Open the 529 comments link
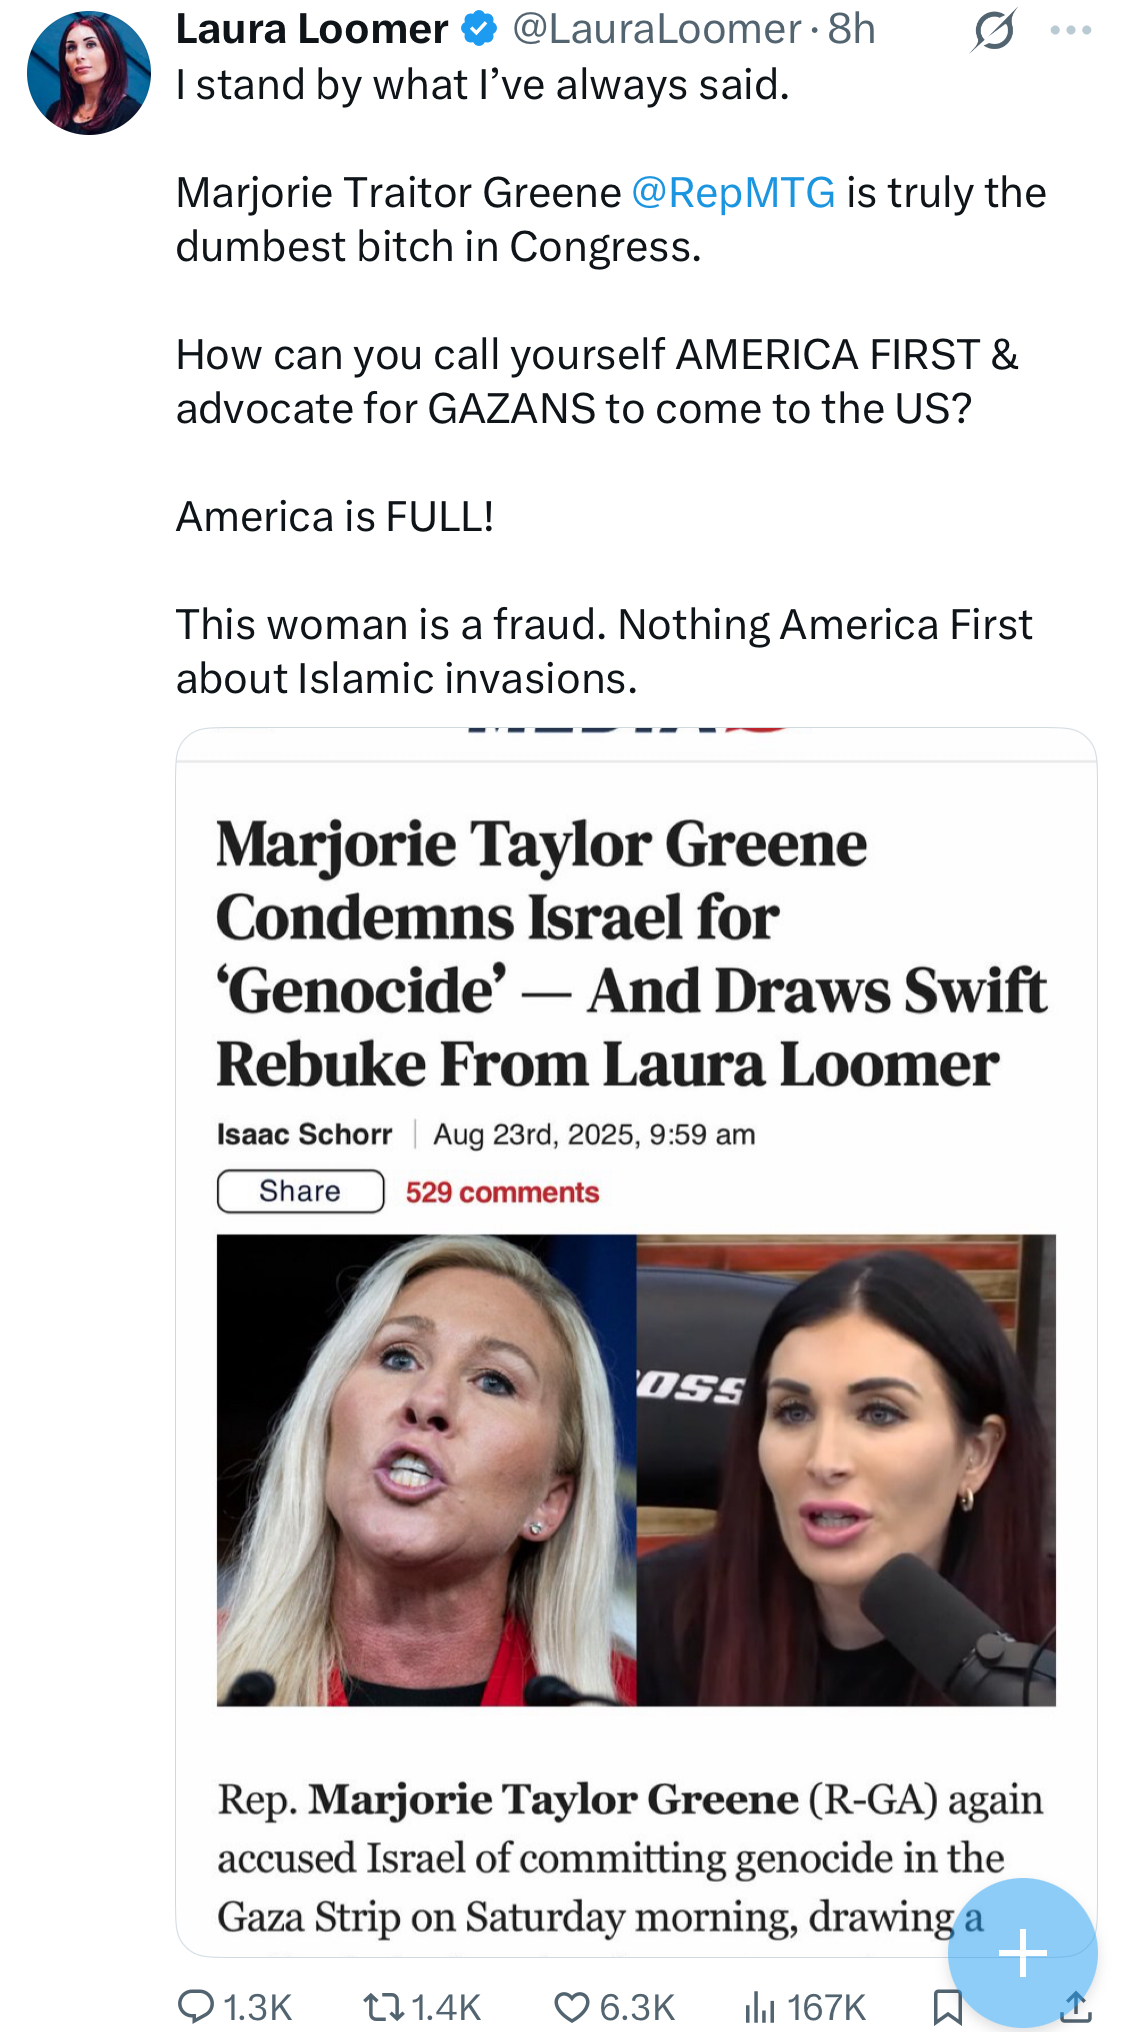This screenshot has width=1125, height=2032. tap(502, 1192)
